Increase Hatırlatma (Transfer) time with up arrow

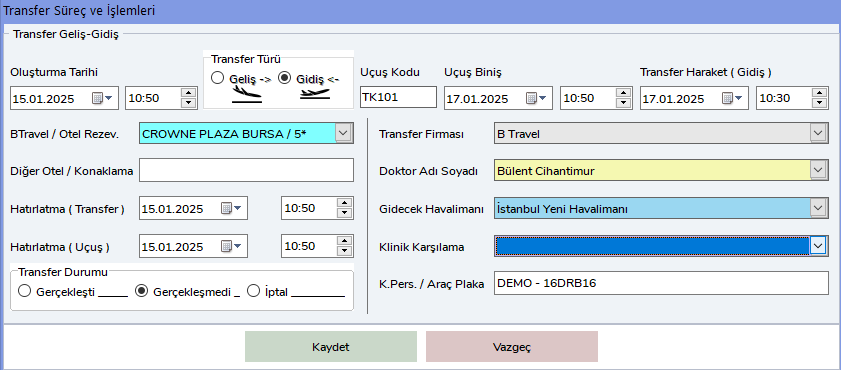coord(345,203)
